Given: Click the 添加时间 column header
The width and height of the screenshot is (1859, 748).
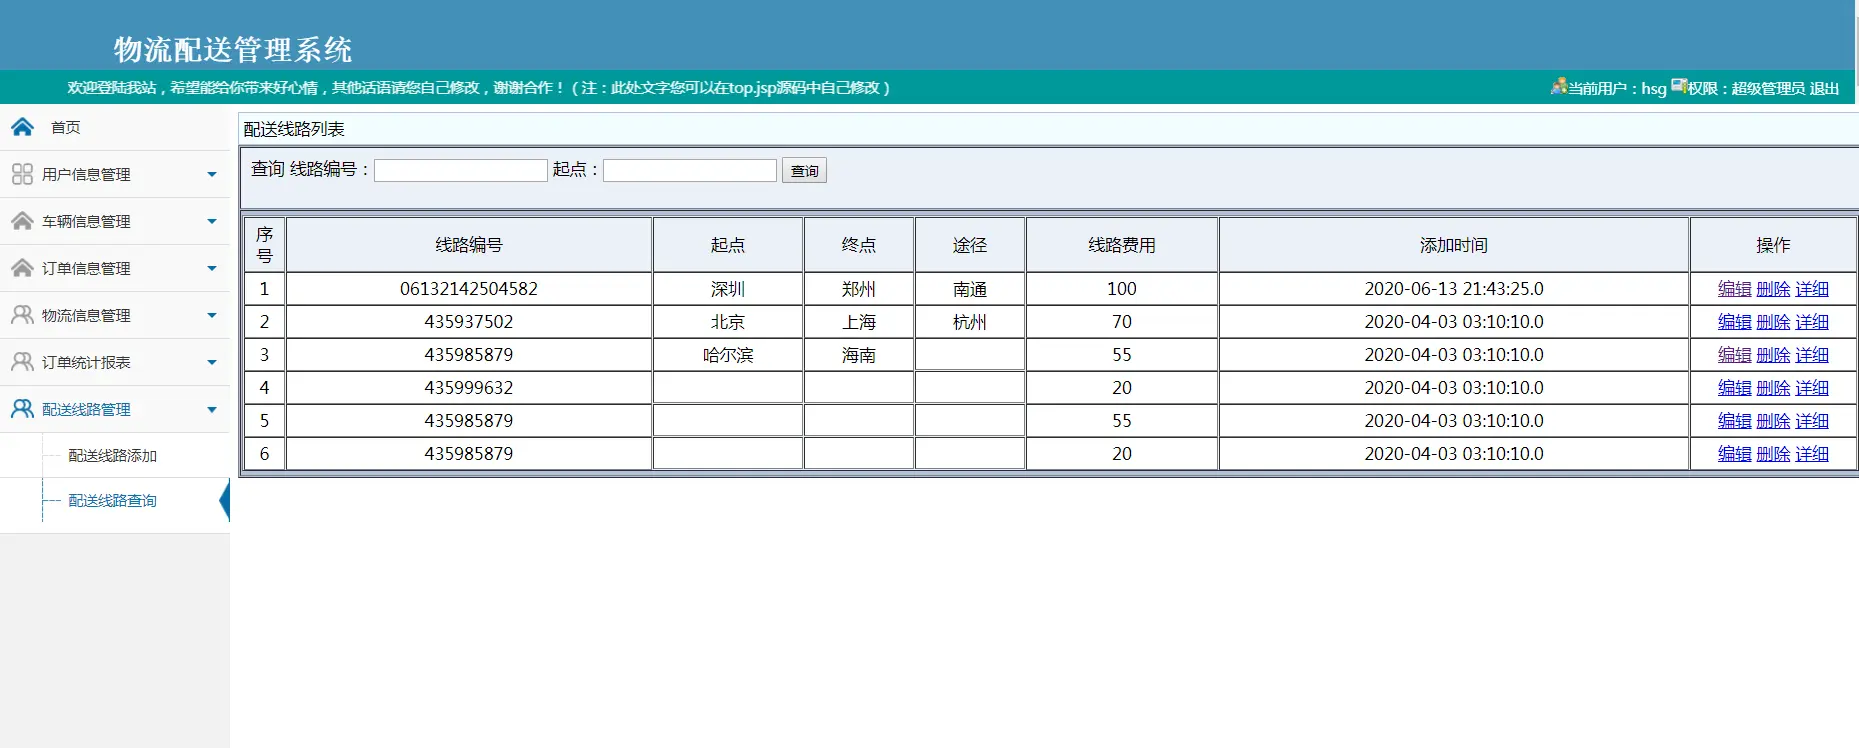Looking at the screenshot, I should coord(1454,245).
